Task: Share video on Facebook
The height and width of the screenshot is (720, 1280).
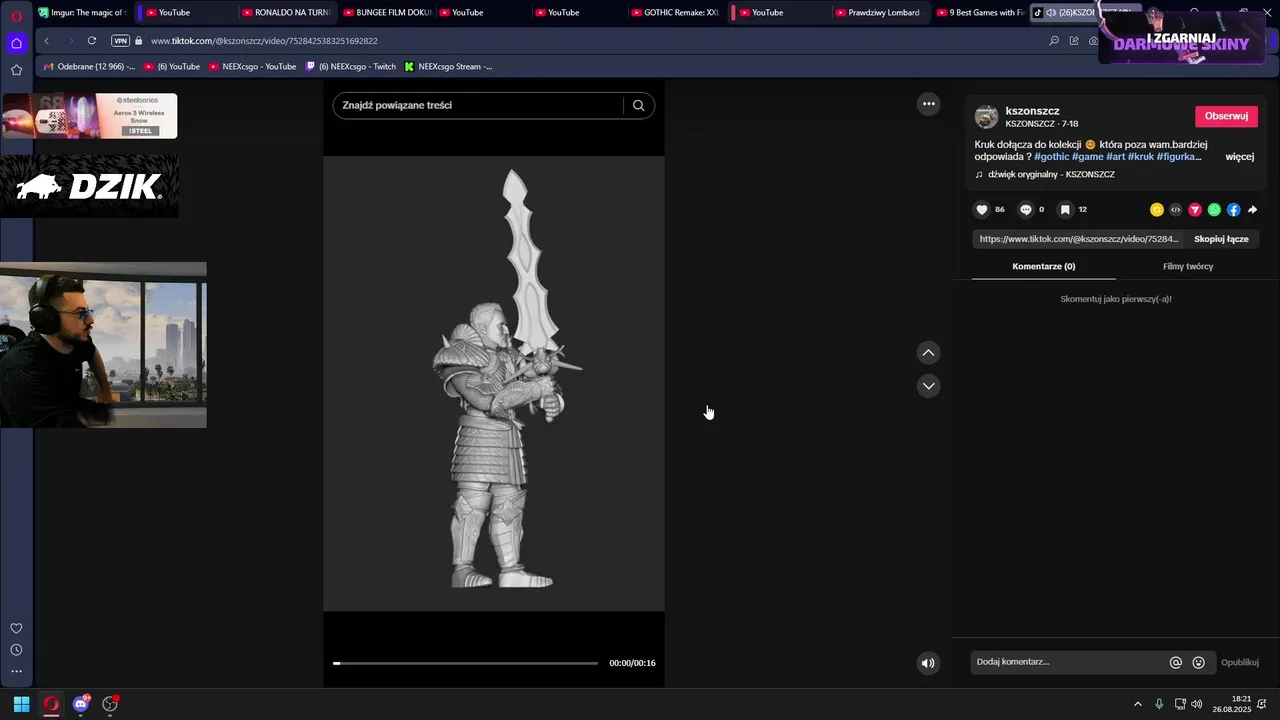Action: point(1233,210)
